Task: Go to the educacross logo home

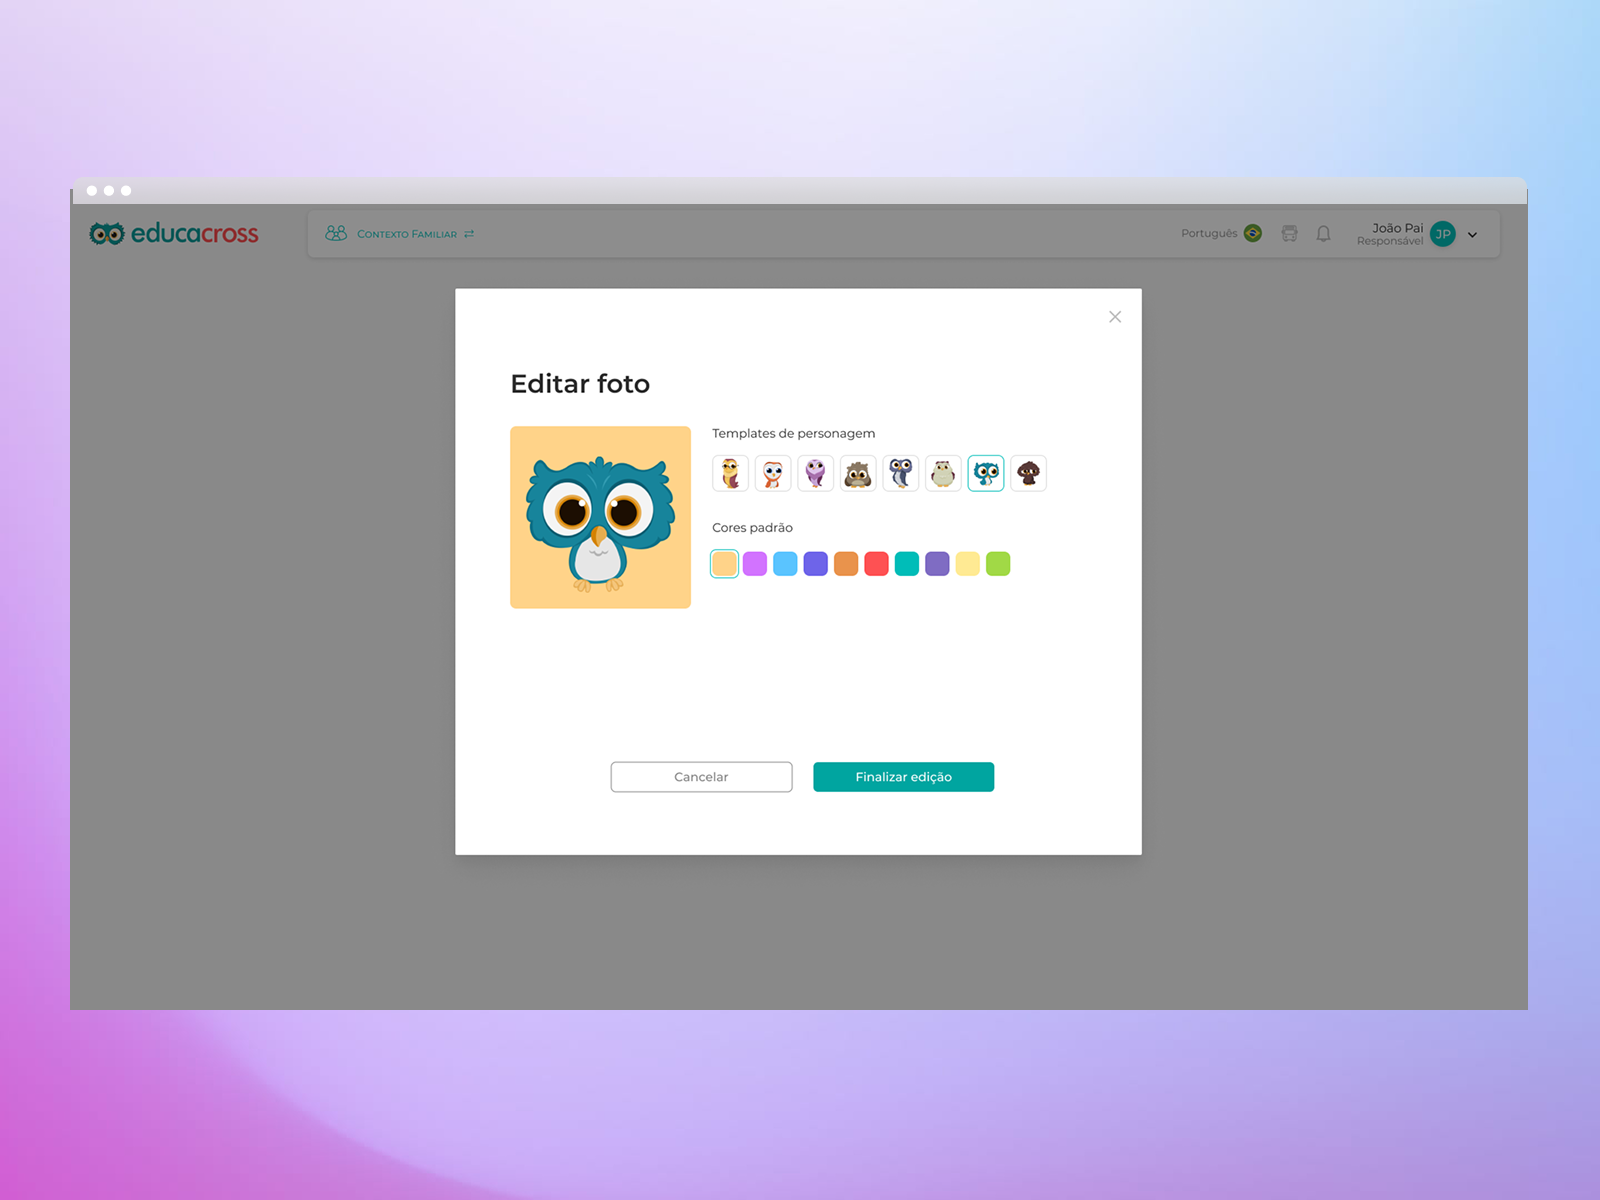Action: [174, 234]
